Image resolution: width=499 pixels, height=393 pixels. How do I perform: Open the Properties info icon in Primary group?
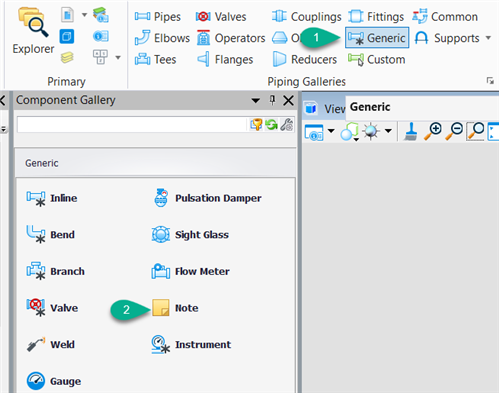101,36
